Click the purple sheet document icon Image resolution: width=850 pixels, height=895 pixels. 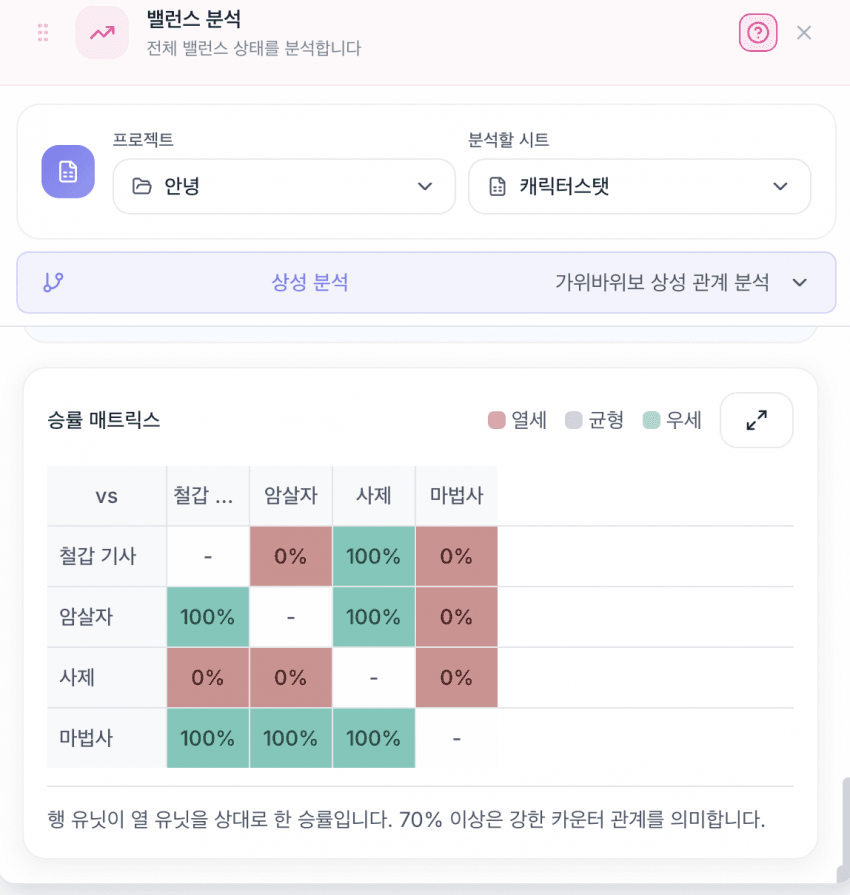[68, 172]
